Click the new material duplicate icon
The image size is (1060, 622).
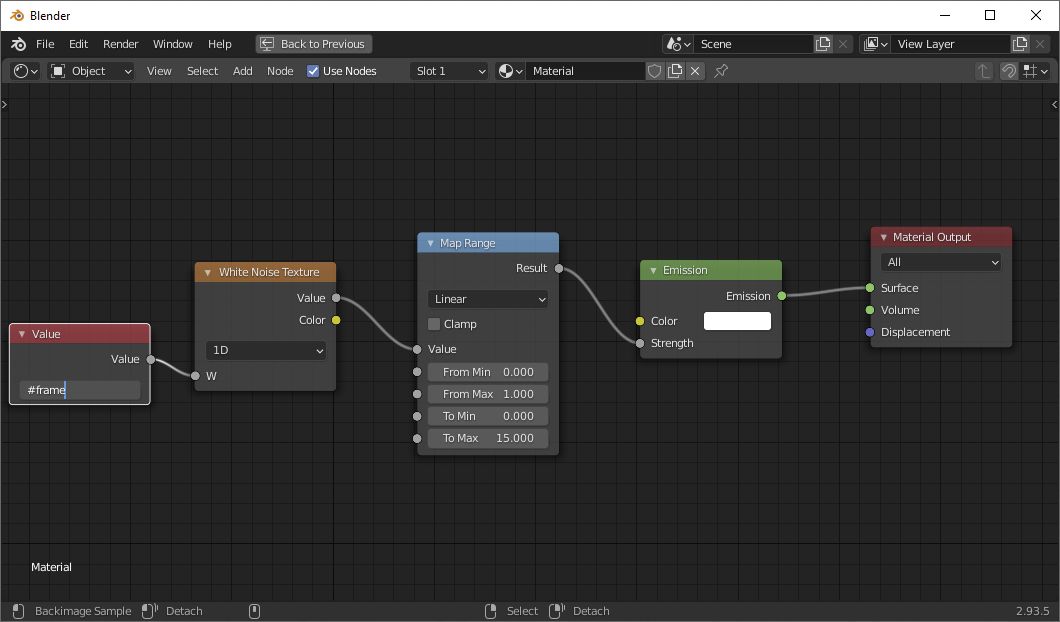click(675, 71)
